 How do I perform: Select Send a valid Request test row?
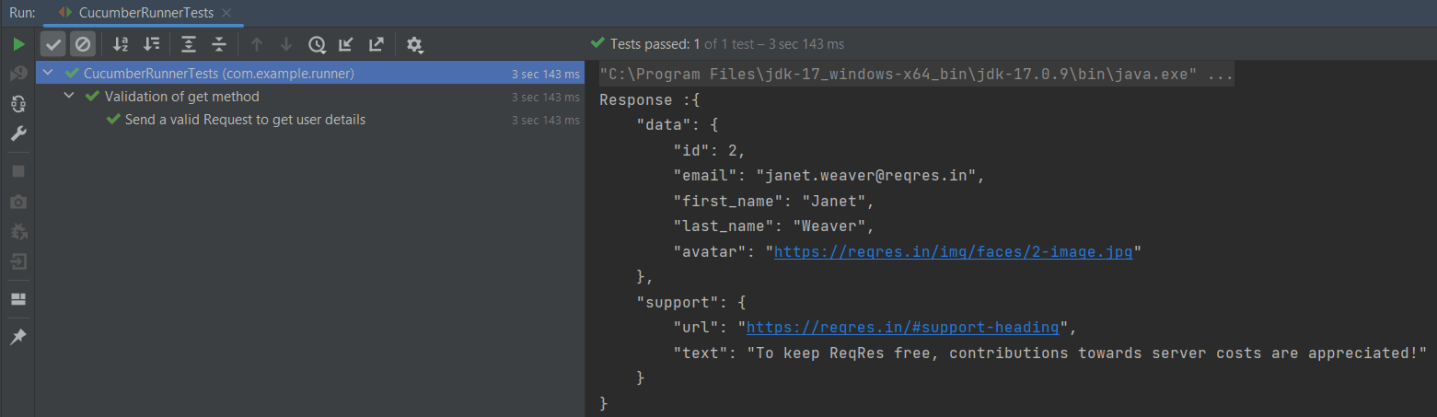pos(310,120)
